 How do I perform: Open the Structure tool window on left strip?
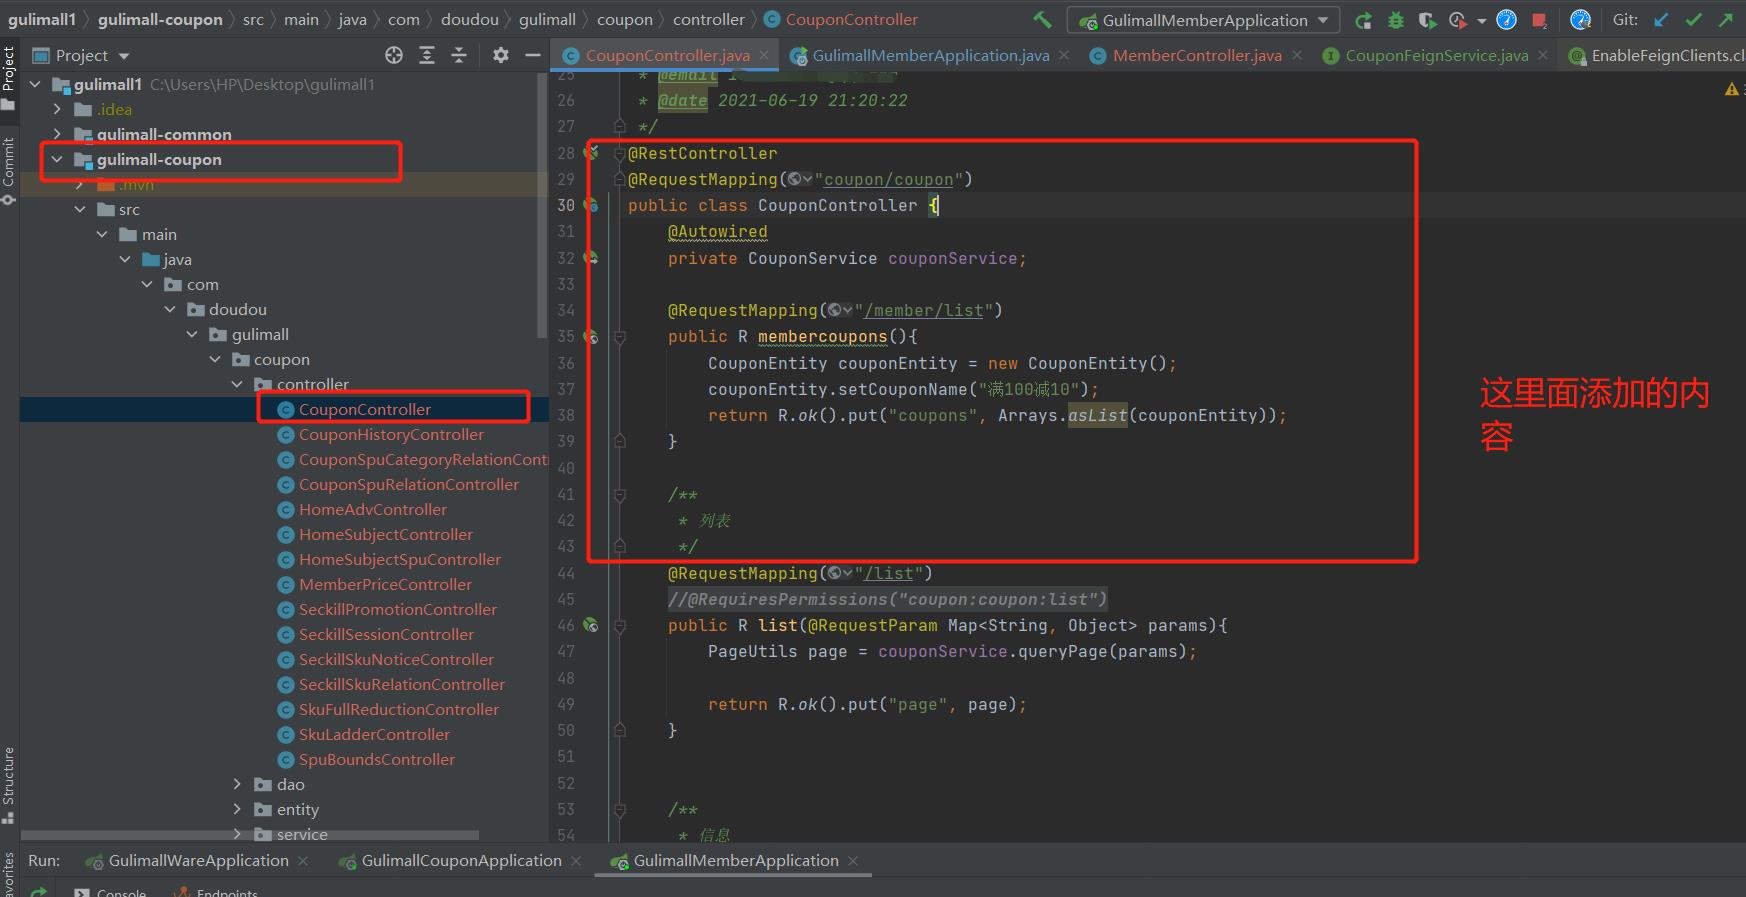(x=9, y=784)
